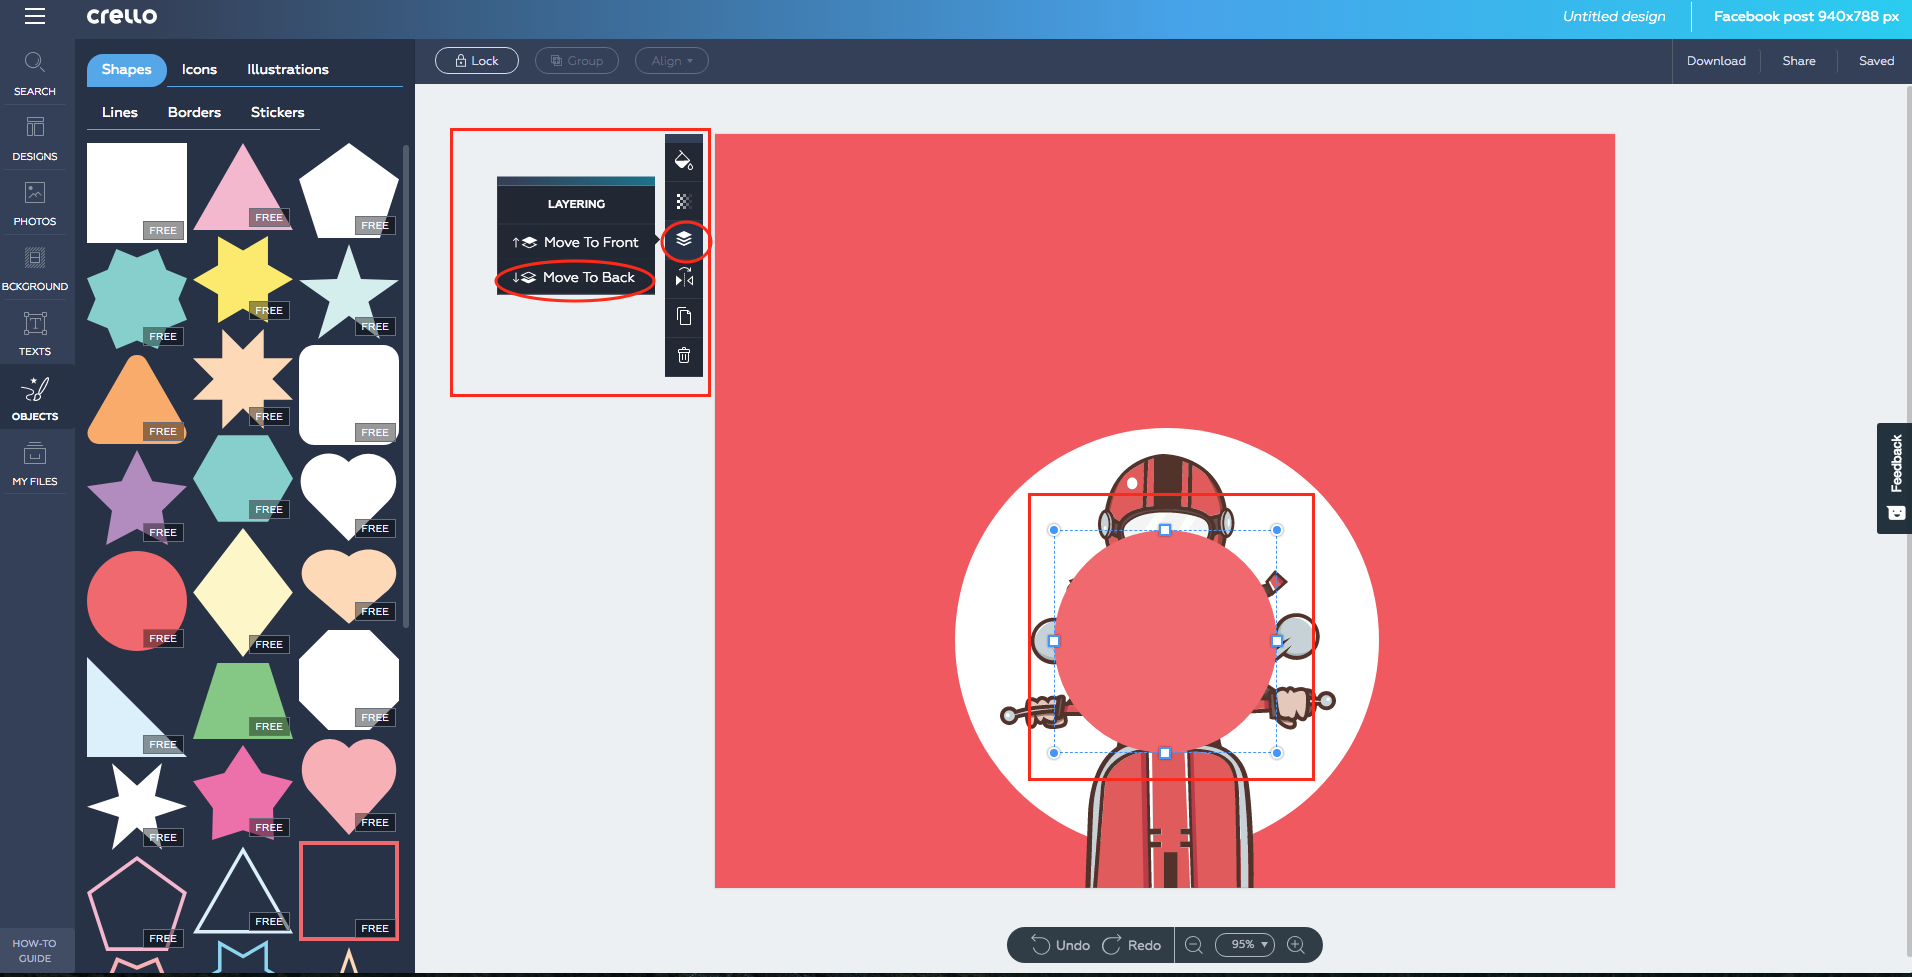This screenshot has height=977, width=1912.
Task: Open the Search panel
Action: (35, 74)
